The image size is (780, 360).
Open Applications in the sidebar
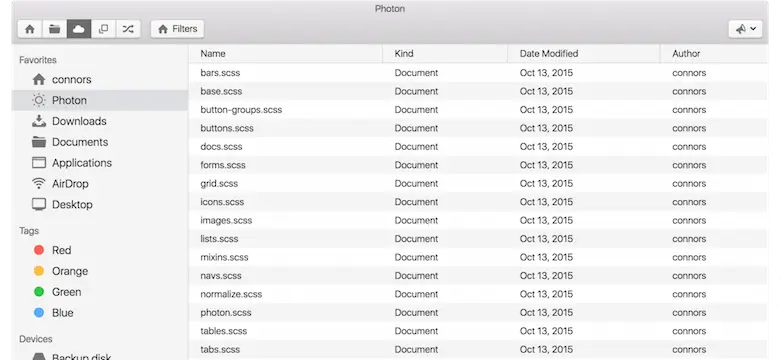pos(99,163)
